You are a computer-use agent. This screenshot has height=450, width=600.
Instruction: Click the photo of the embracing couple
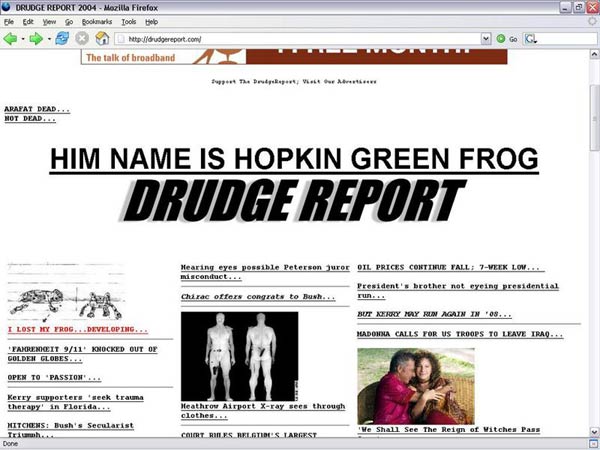tap(416, 386)
